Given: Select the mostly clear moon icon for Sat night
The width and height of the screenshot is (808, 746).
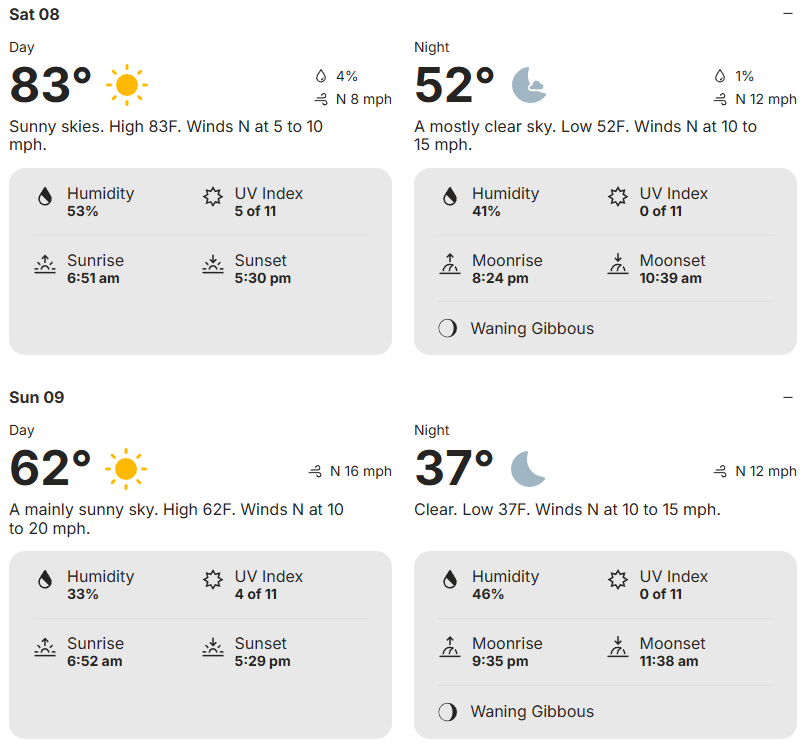Looking at the screenshot, I should click(x=529, y=86).
